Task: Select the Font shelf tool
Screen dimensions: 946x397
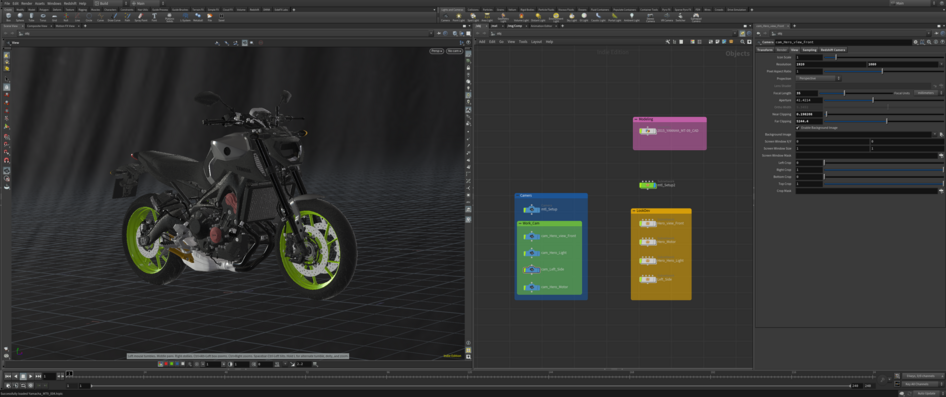Action: (x=154, y=16)
